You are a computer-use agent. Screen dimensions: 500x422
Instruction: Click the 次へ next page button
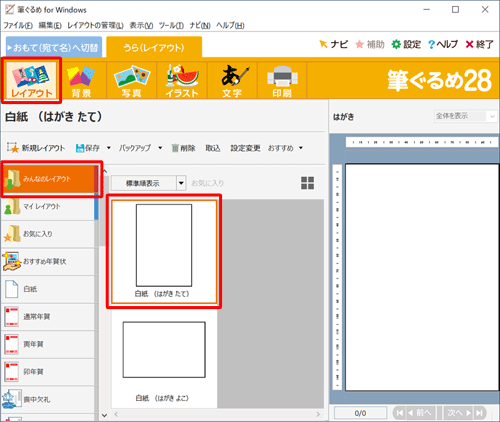pyautogui.click(x=459, y=413)
